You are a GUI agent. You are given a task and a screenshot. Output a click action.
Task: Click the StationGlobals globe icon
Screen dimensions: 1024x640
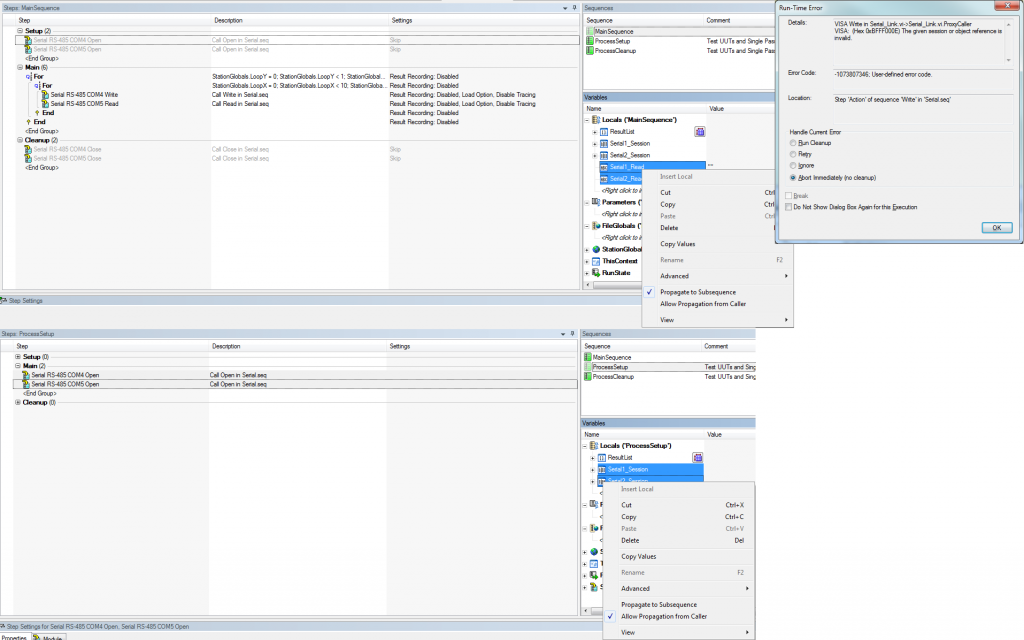click(596, 249)
